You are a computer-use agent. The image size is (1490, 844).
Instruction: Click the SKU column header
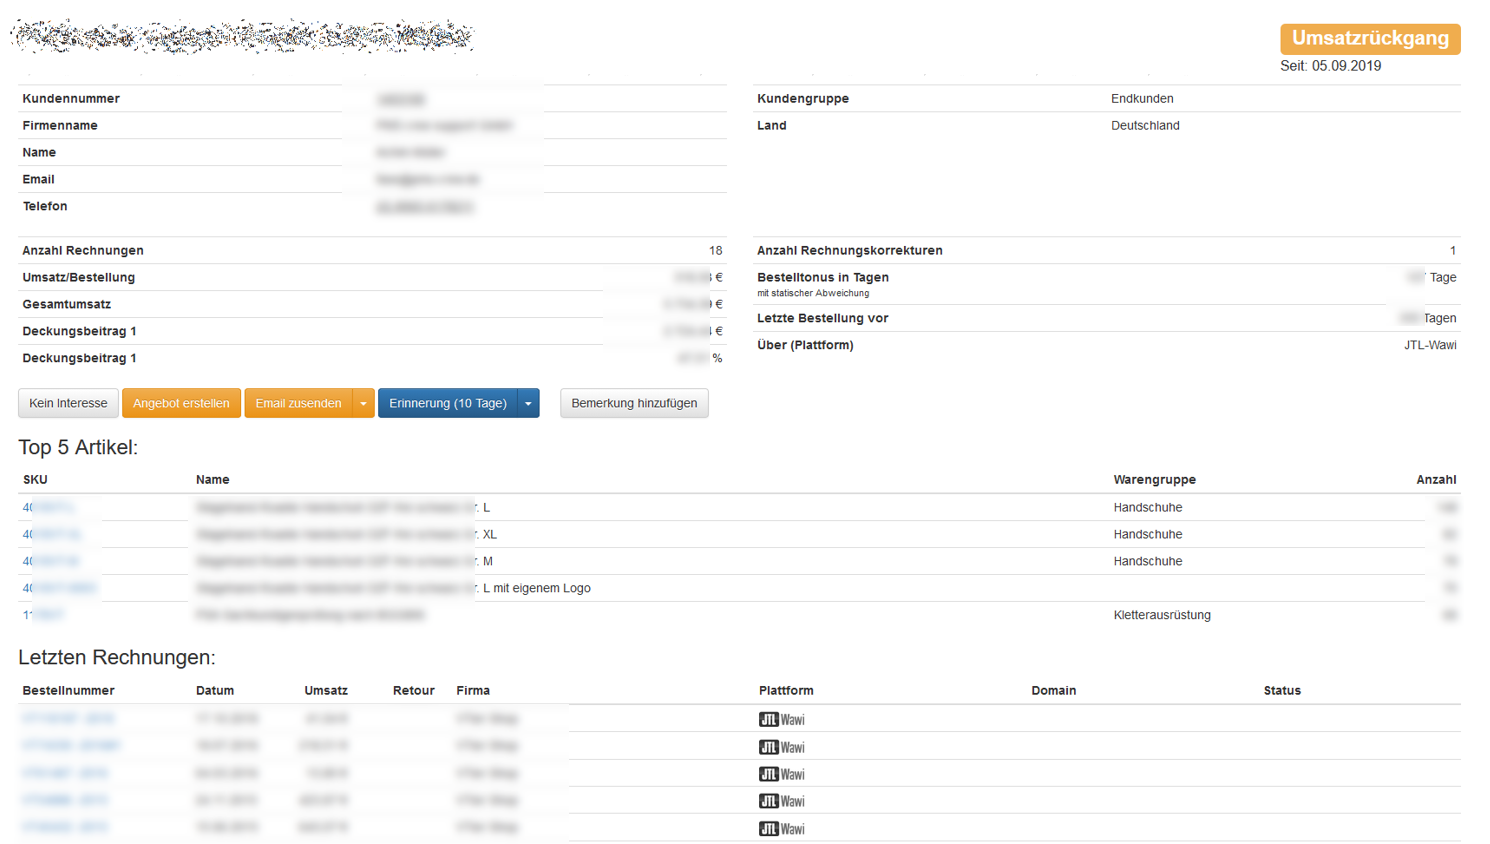pos(35,480)
